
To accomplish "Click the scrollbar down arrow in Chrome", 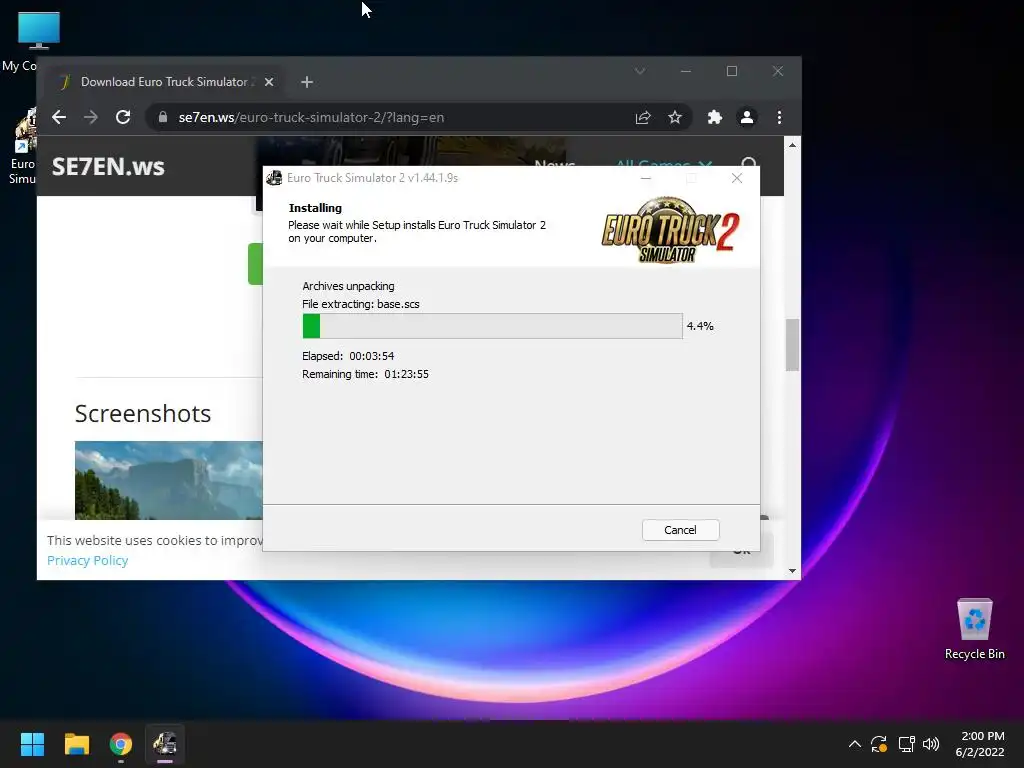I will [x=792, y=571].
